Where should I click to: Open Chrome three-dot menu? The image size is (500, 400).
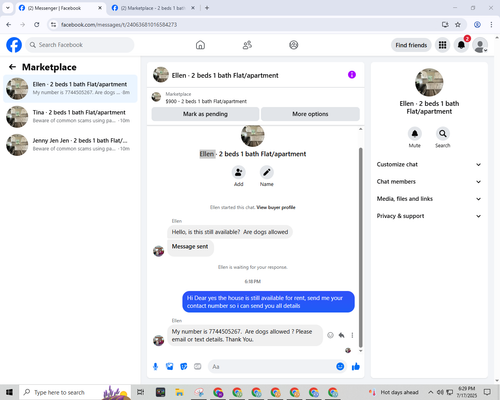tap(491, 25)
